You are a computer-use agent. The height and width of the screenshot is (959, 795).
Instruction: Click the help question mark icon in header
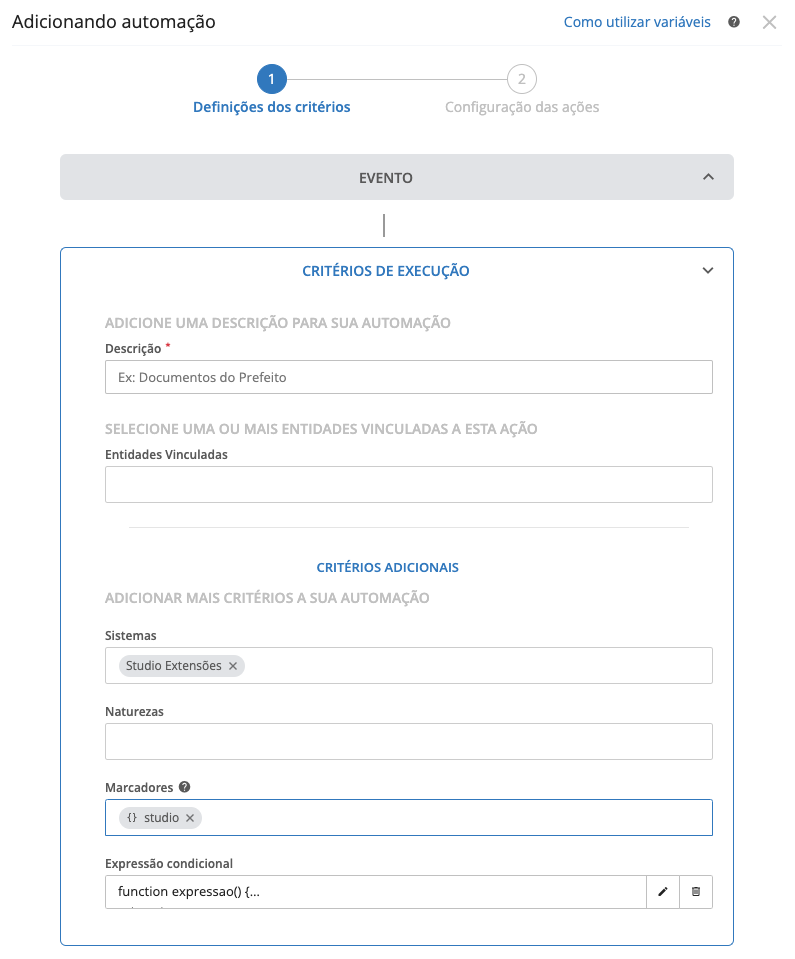[734, 22]
